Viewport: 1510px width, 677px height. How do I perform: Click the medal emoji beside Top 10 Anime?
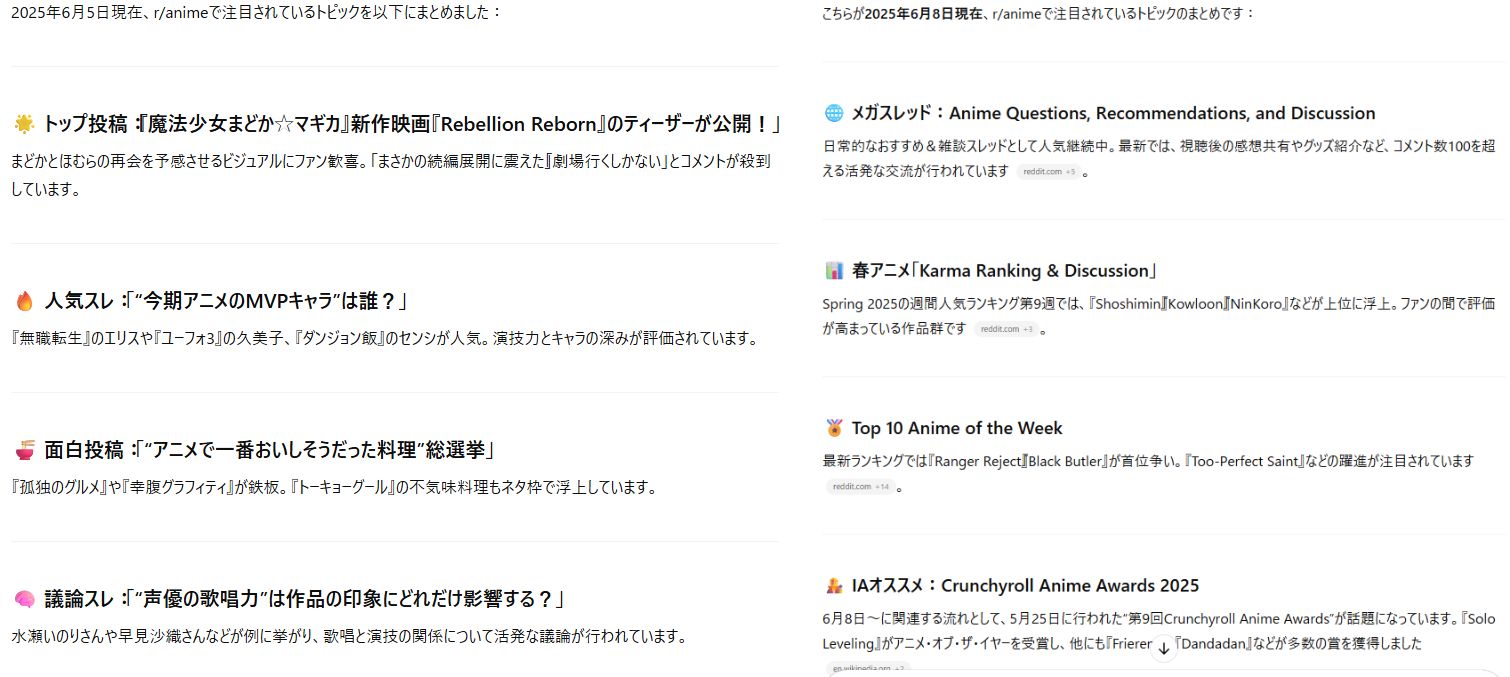834,428
